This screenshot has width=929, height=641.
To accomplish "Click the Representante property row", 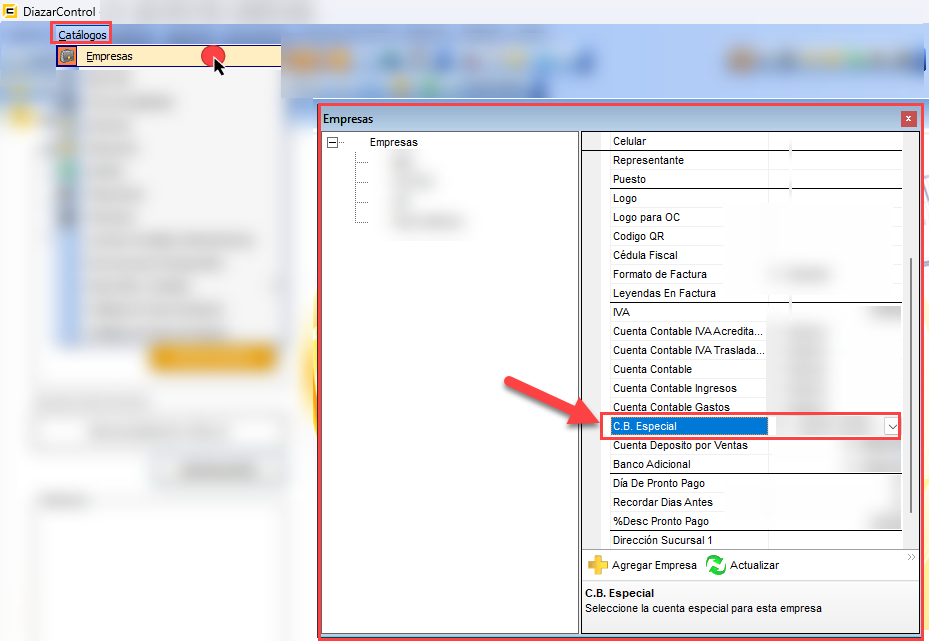I will (648, 160).
